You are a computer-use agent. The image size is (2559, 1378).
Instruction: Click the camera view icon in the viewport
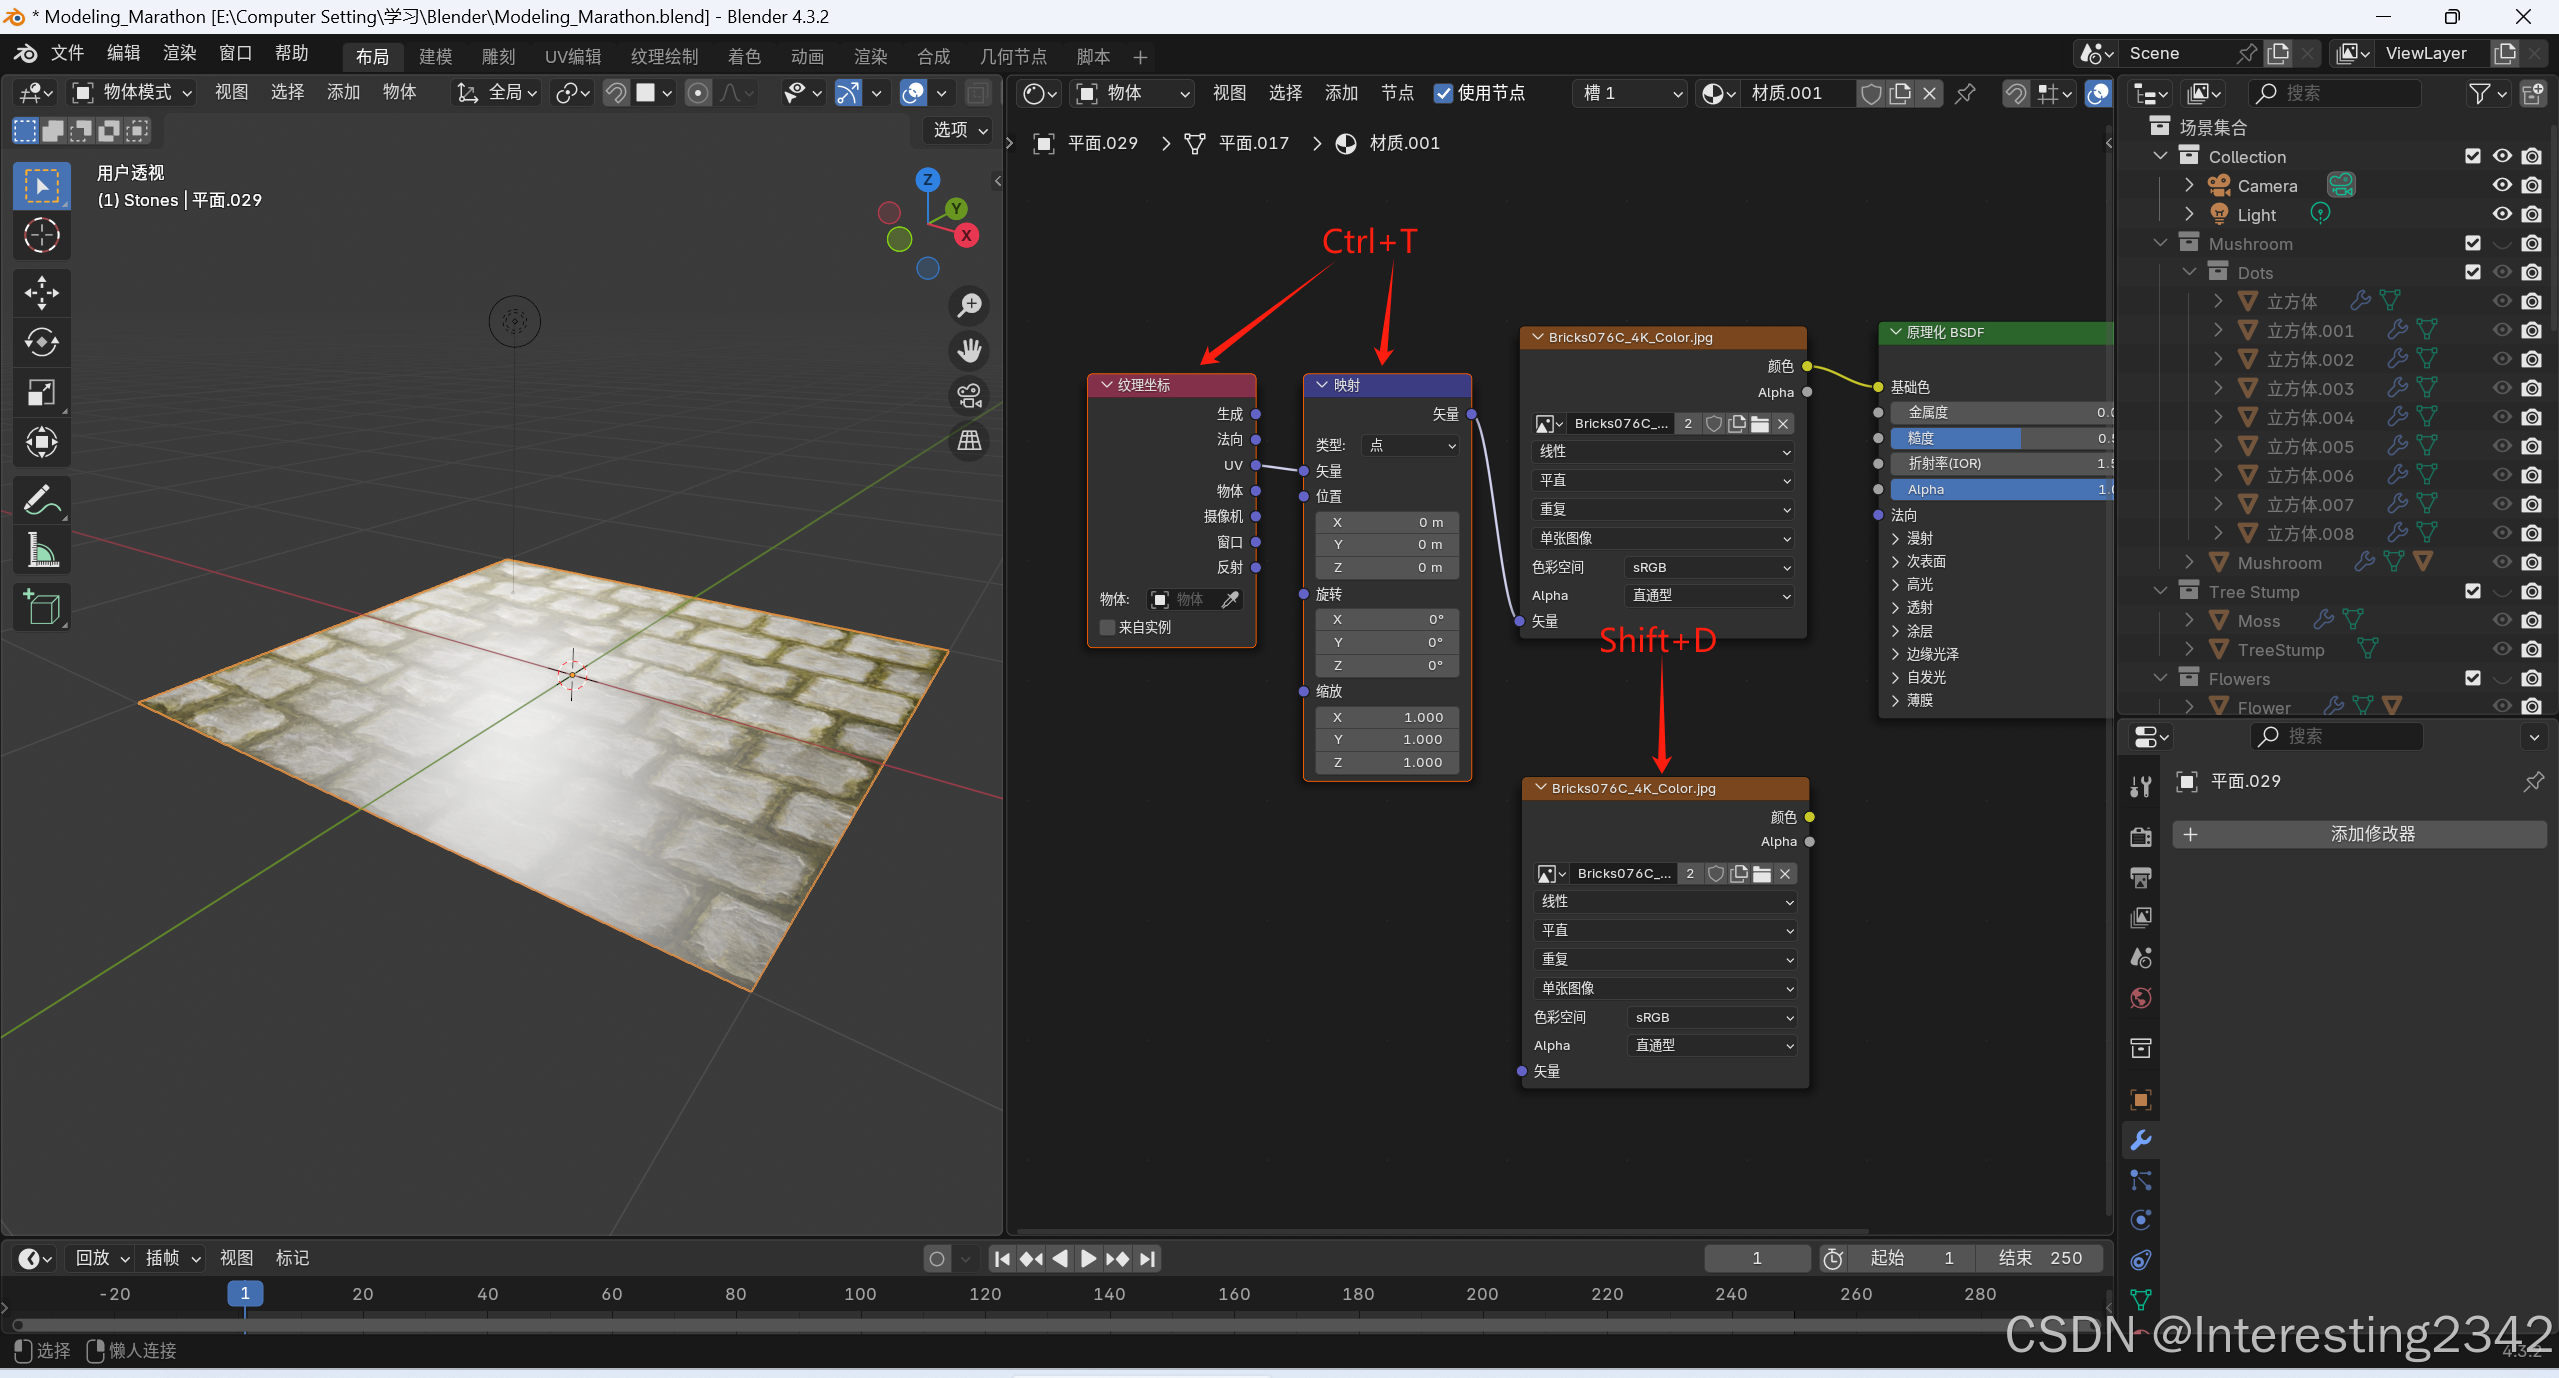pos(969,396)
